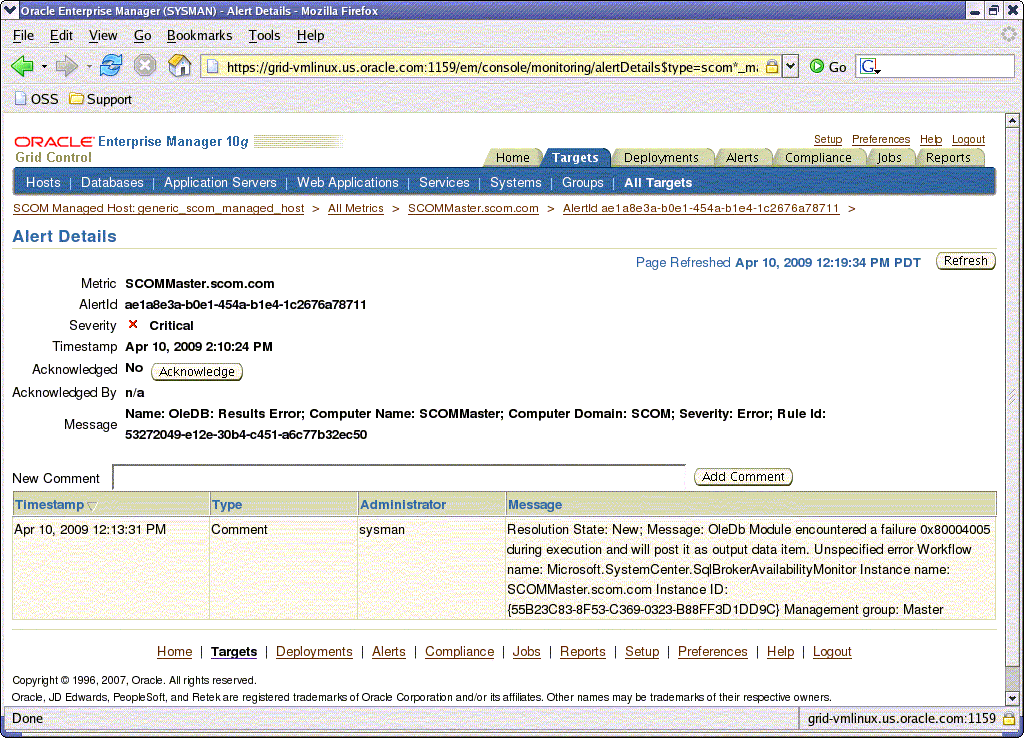Open the Services subtab
This screenshot has width=1024, height=738.
pyautogui.click(x=444, y=182)
